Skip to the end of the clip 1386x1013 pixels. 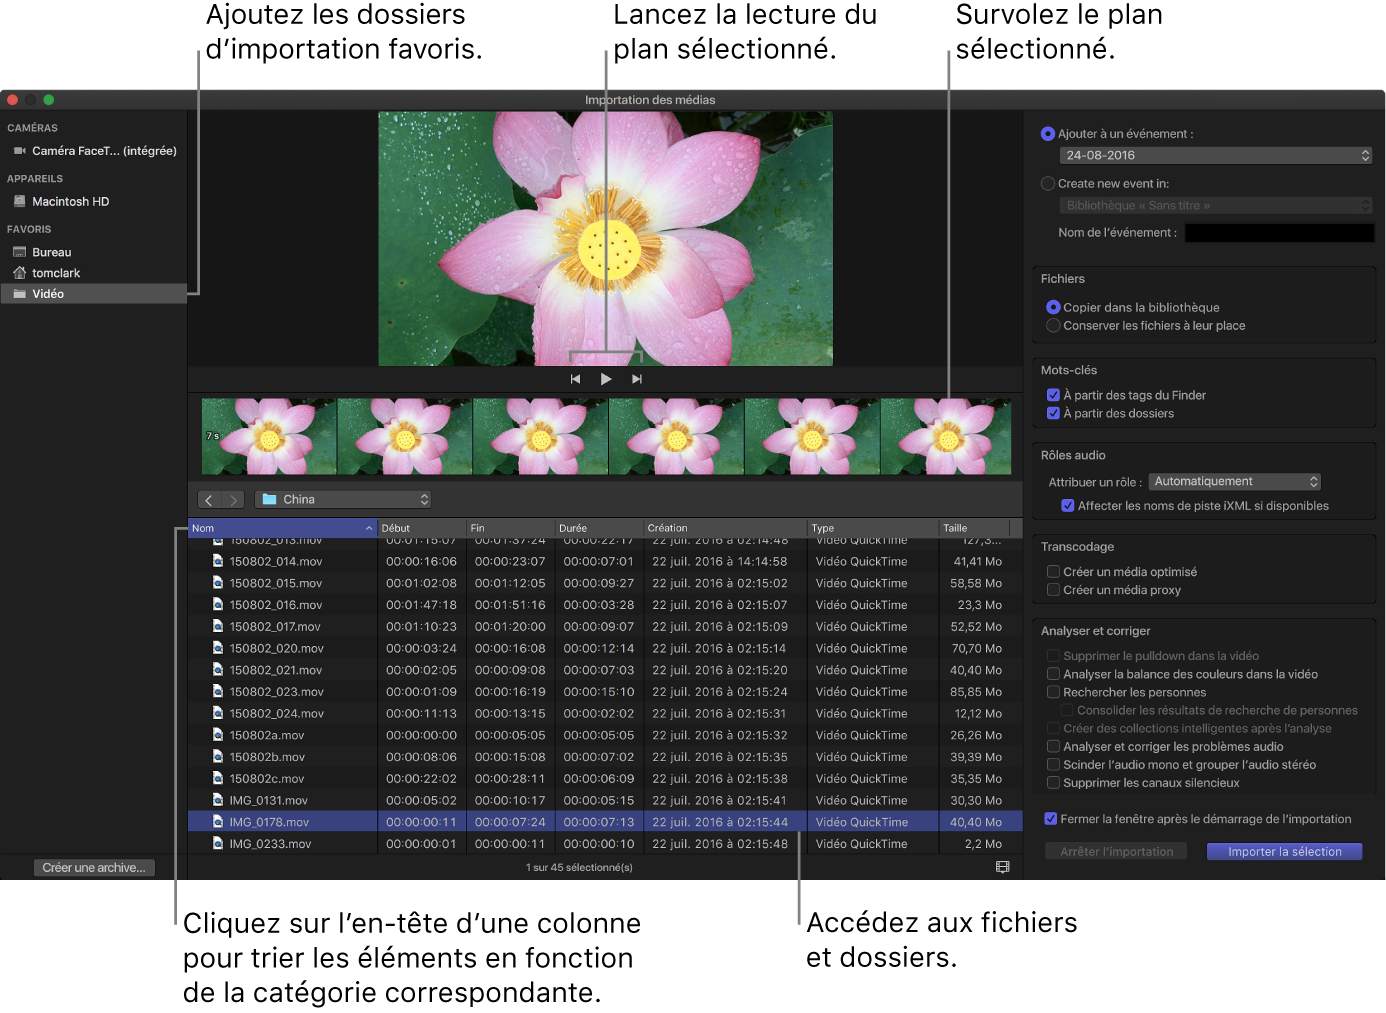click(637, 378)
